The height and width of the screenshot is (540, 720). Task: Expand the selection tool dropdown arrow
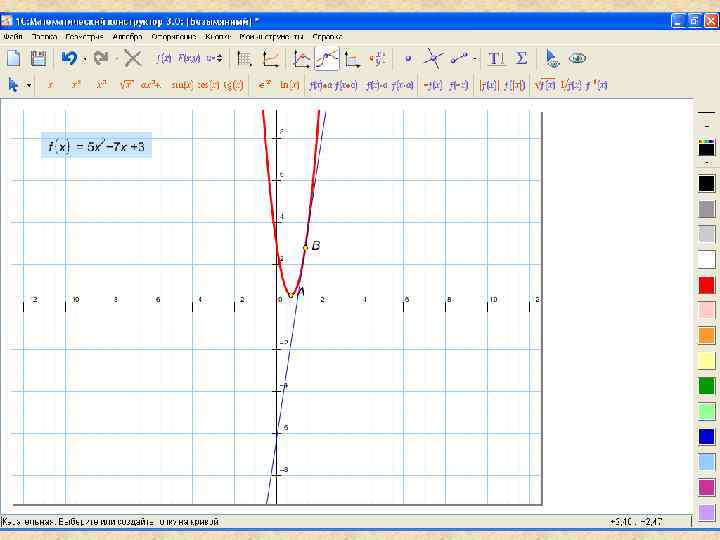click(28, 85)
